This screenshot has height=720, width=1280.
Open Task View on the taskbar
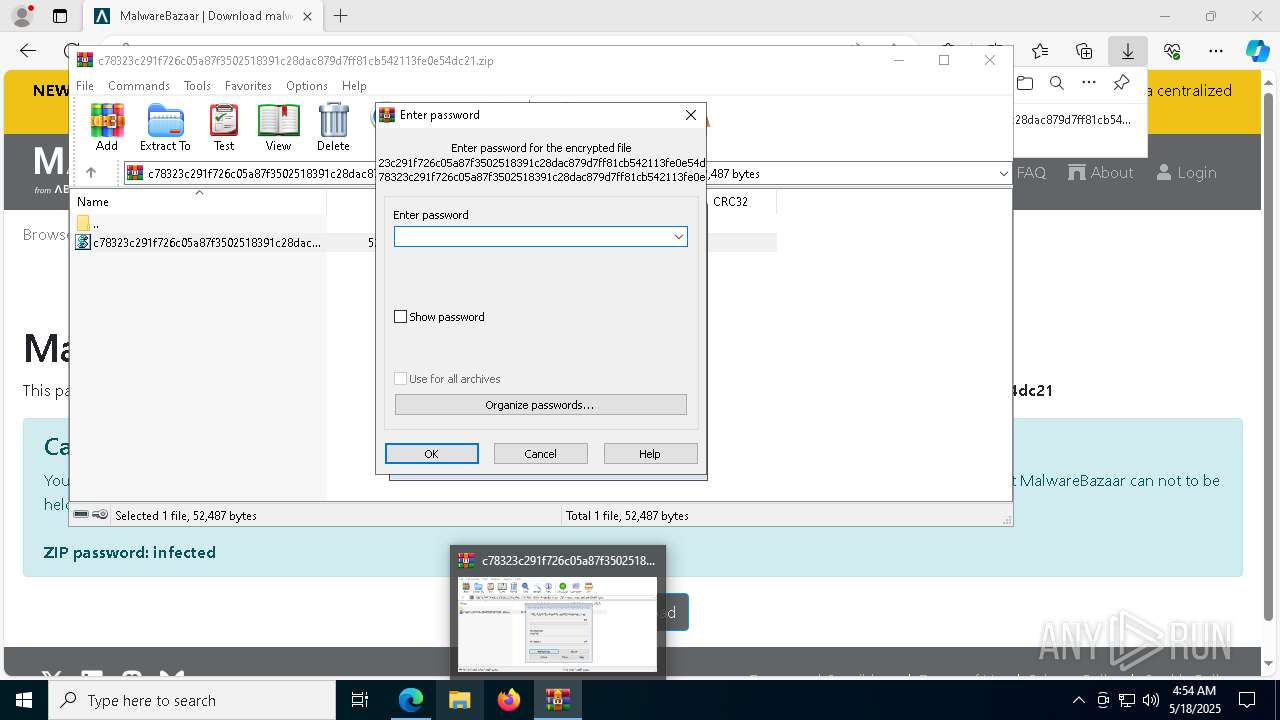tap(360, 700)
